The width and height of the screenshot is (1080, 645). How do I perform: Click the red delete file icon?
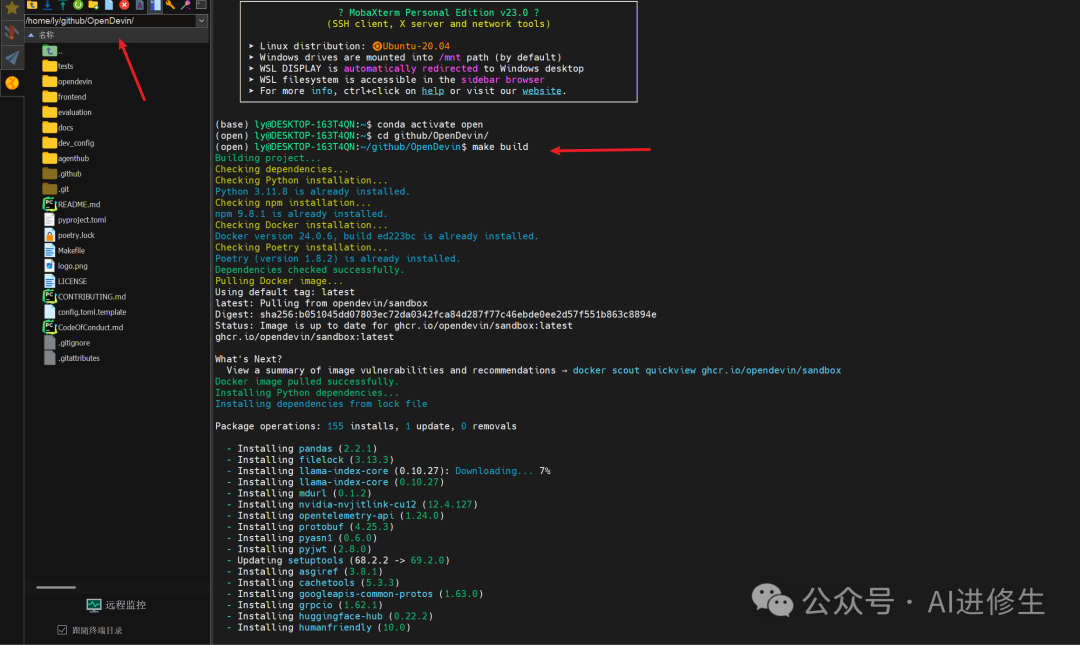pos(124,5)
